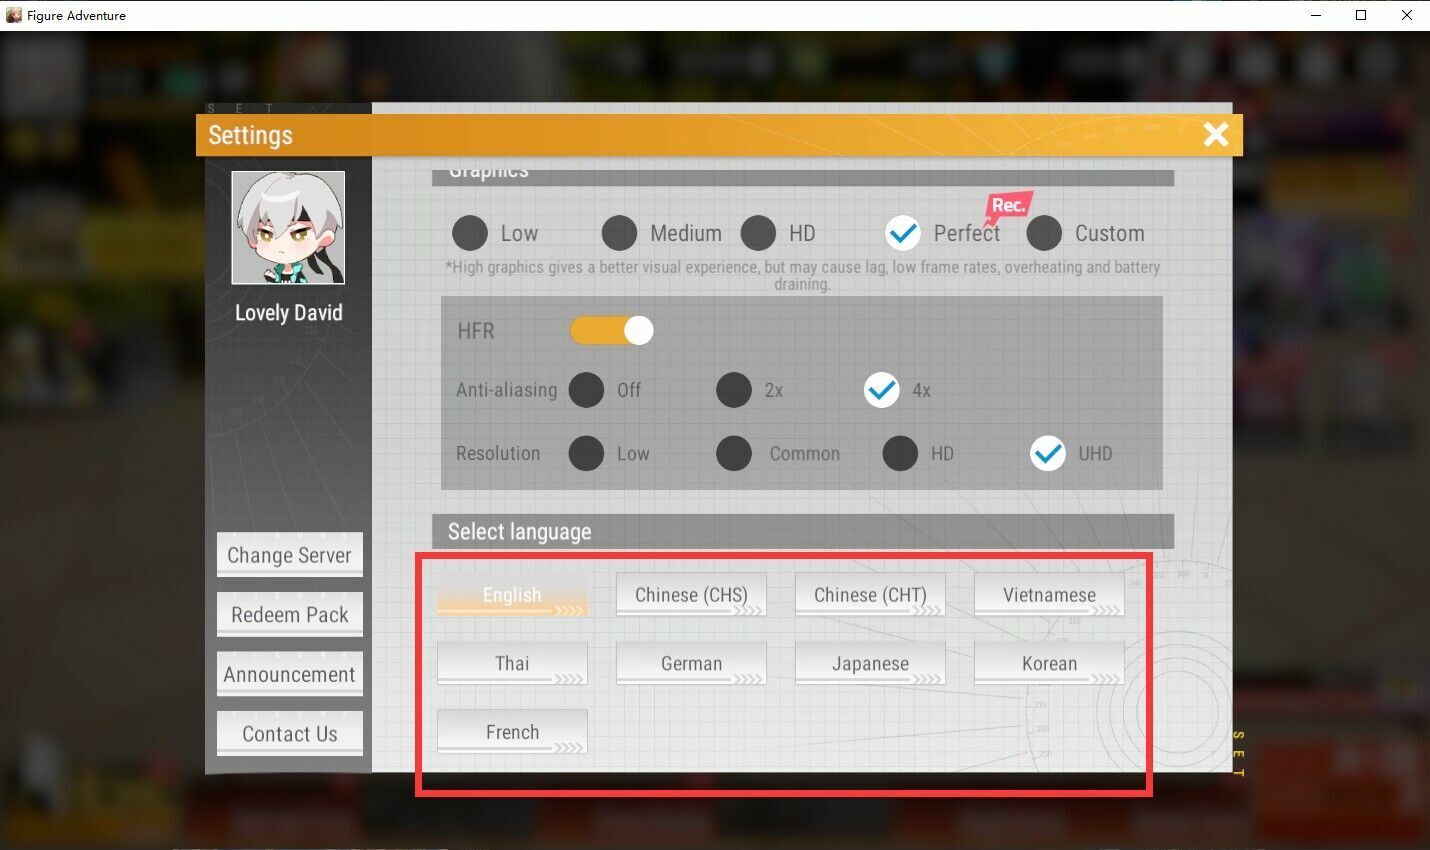Select the Custom graphics option

1044,233
